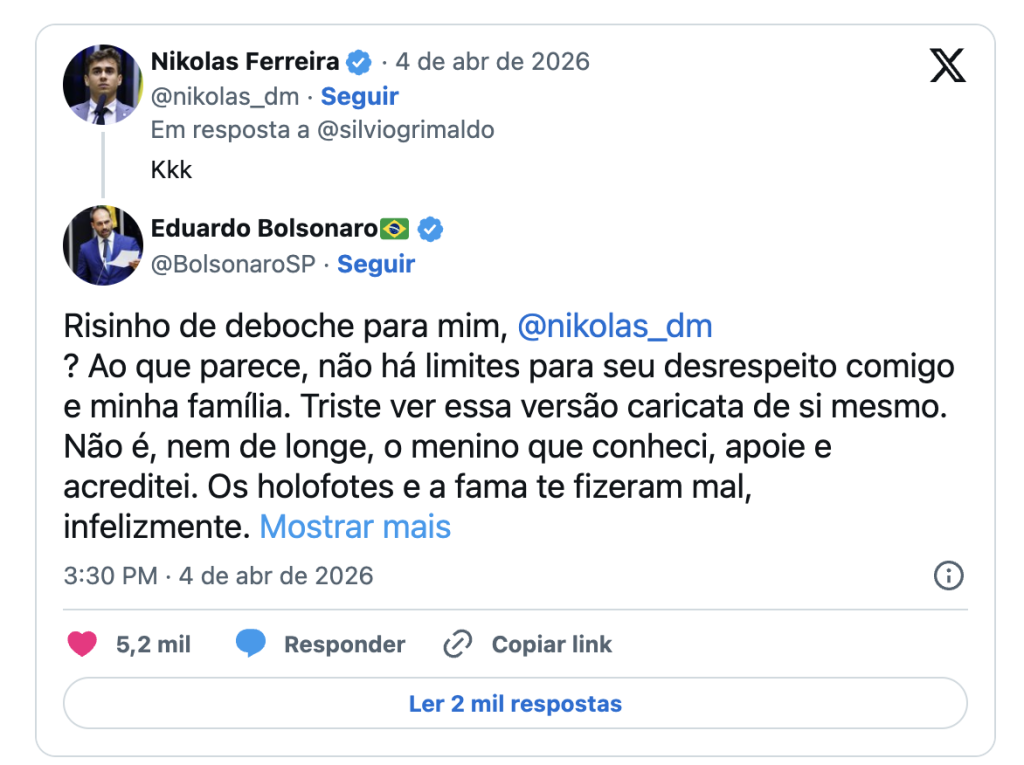
Task: Click the Copiar link text
Action: tap(551, 644)
